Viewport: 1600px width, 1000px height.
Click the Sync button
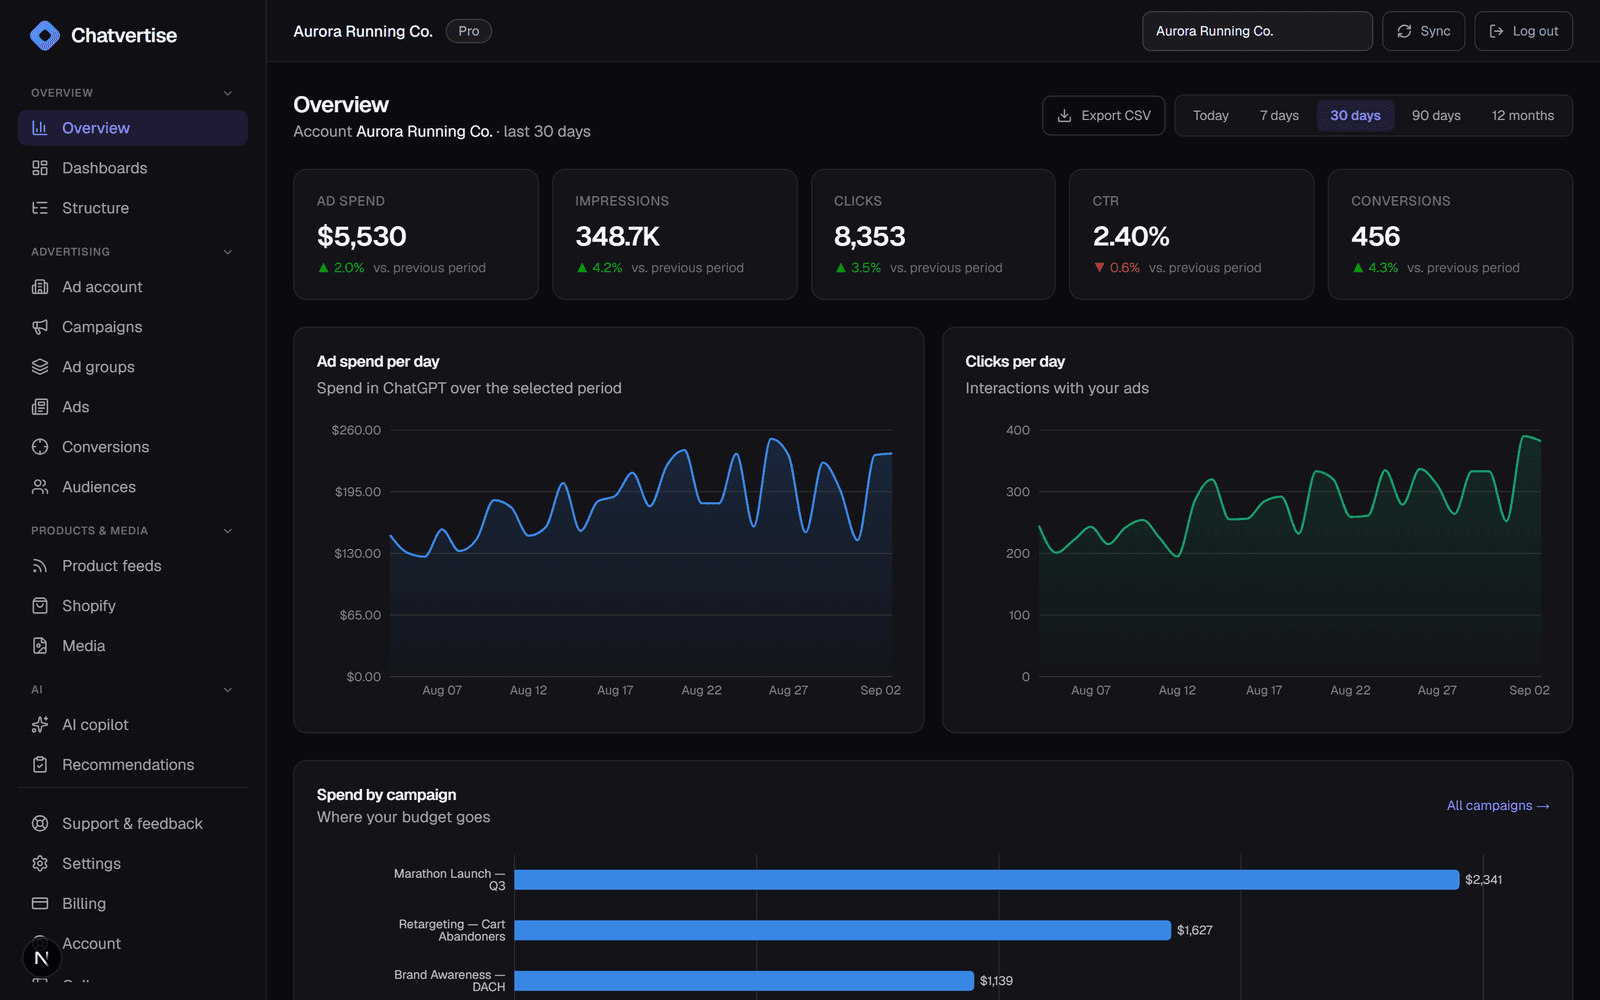coord(1423,31)
